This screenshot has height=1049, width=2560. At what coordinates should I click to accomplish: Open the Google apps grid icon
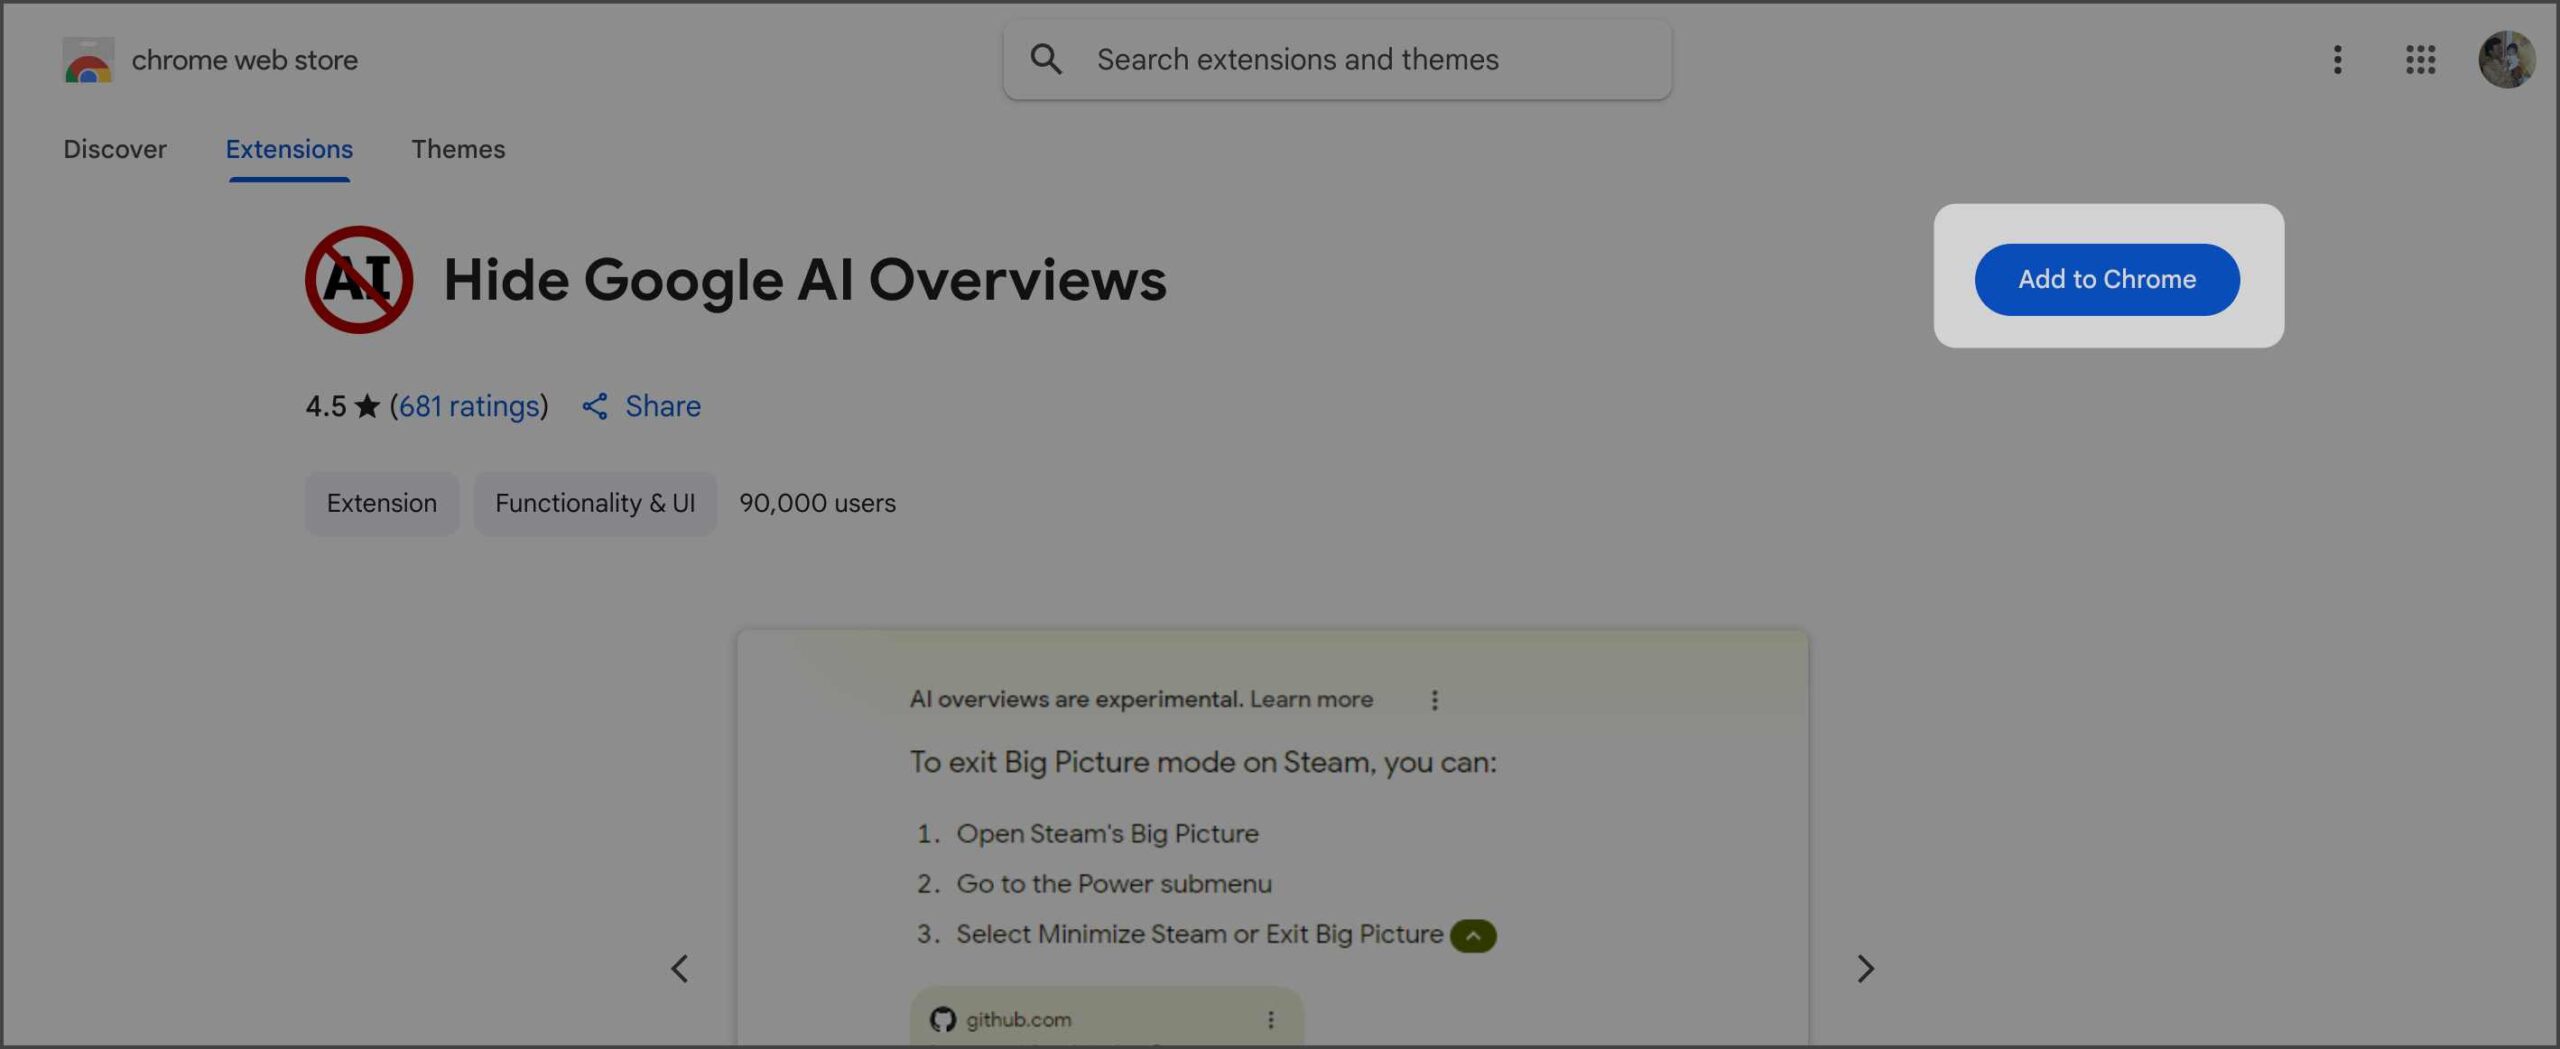[x=2421, y=60]
